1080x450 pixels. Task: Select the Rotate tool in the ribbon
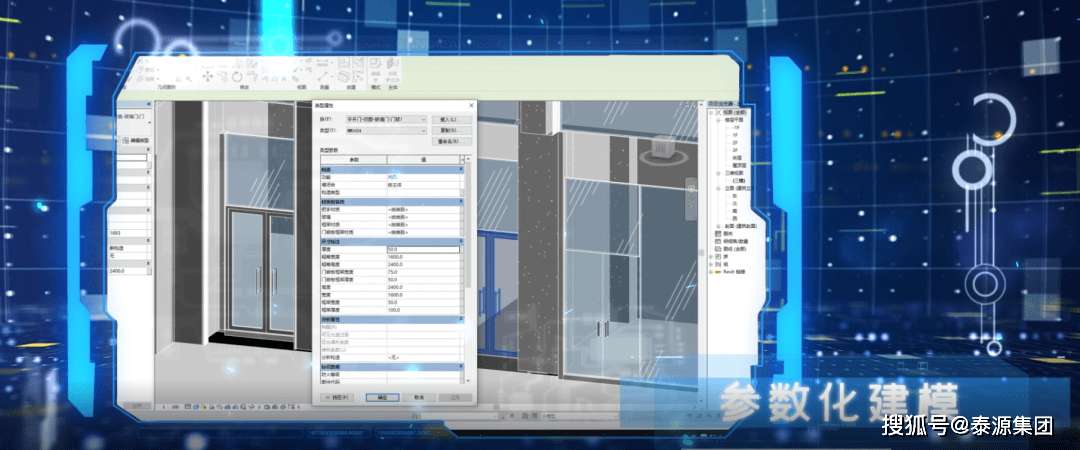(x=237, y=76)
